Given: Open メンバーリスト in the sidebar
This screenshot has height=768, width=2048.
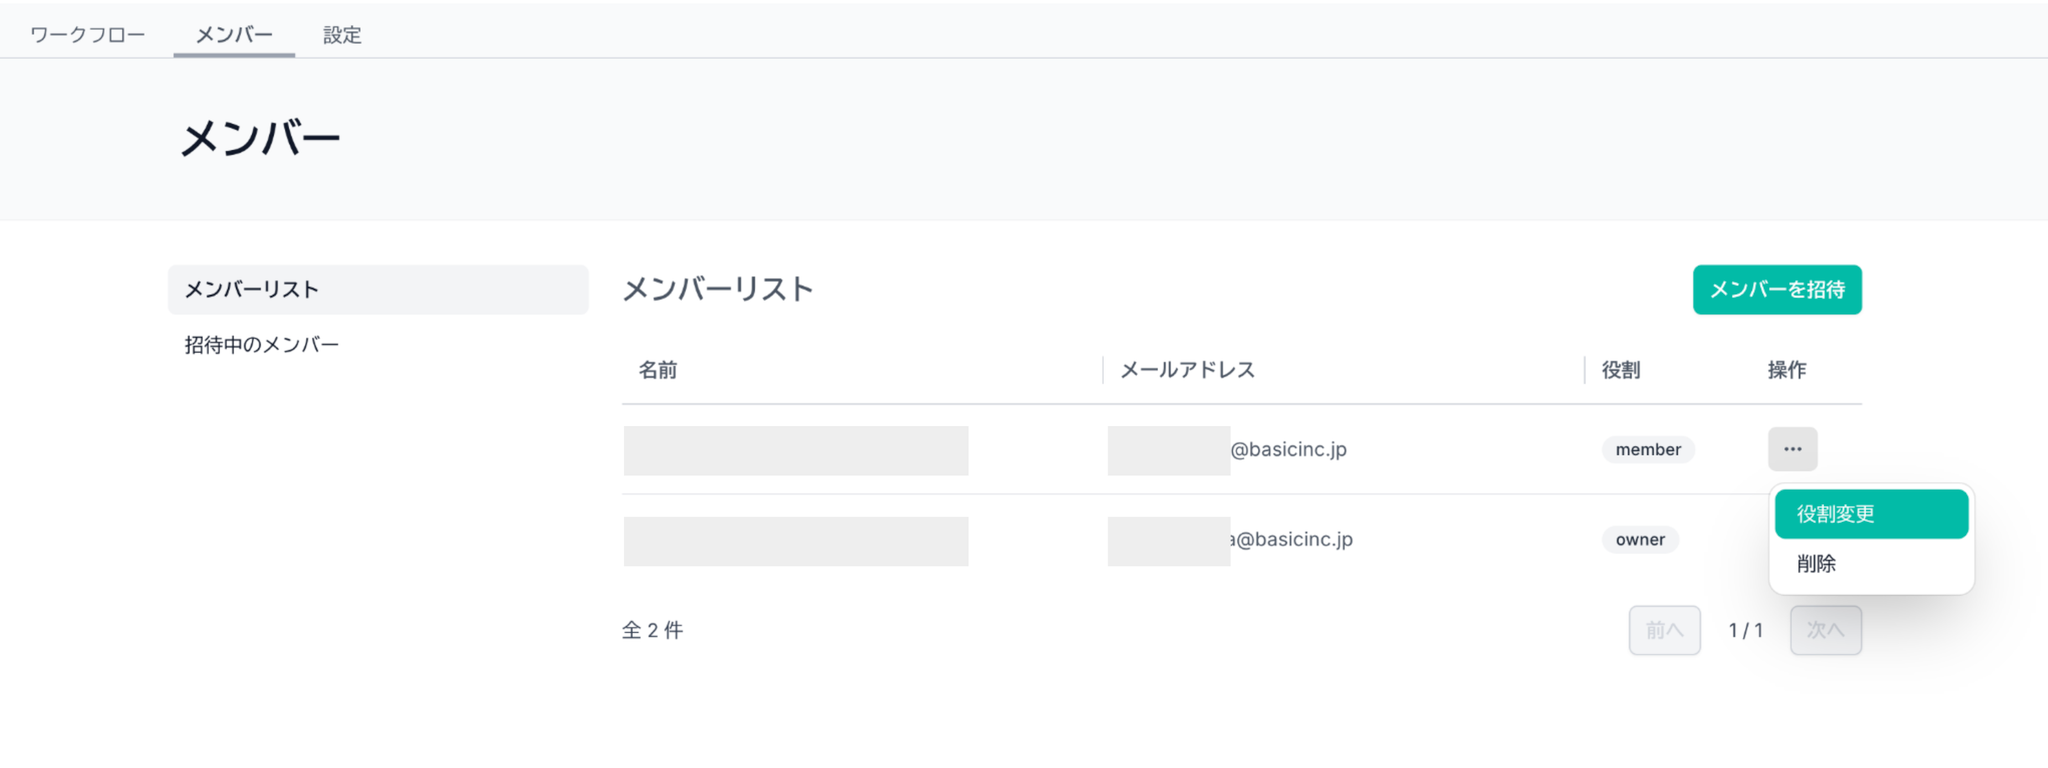Looking at the screenshot, I should click(x=377, y=290).
